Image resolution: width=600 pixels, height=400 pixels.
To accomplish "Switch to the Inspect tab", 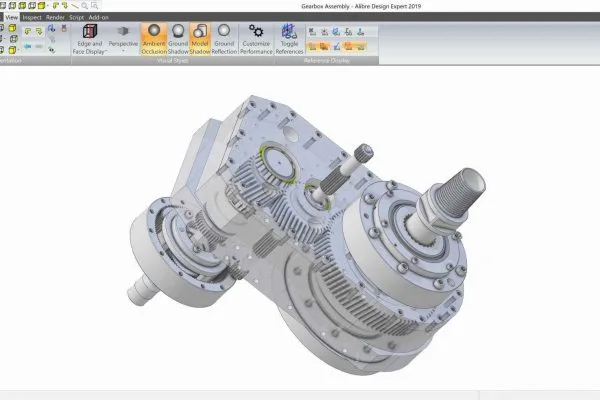I will (x=32, y=17).
